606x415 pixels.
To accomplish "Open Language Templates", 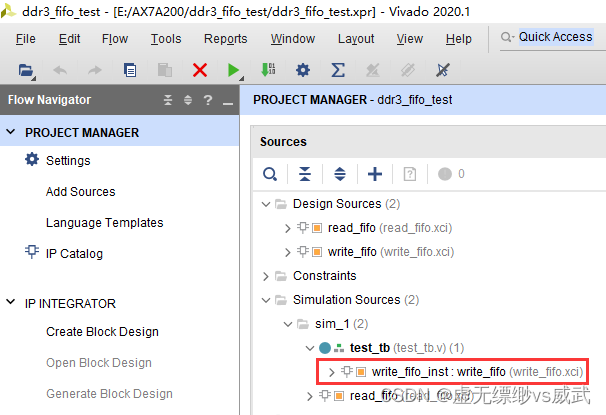I will (104, 223).
